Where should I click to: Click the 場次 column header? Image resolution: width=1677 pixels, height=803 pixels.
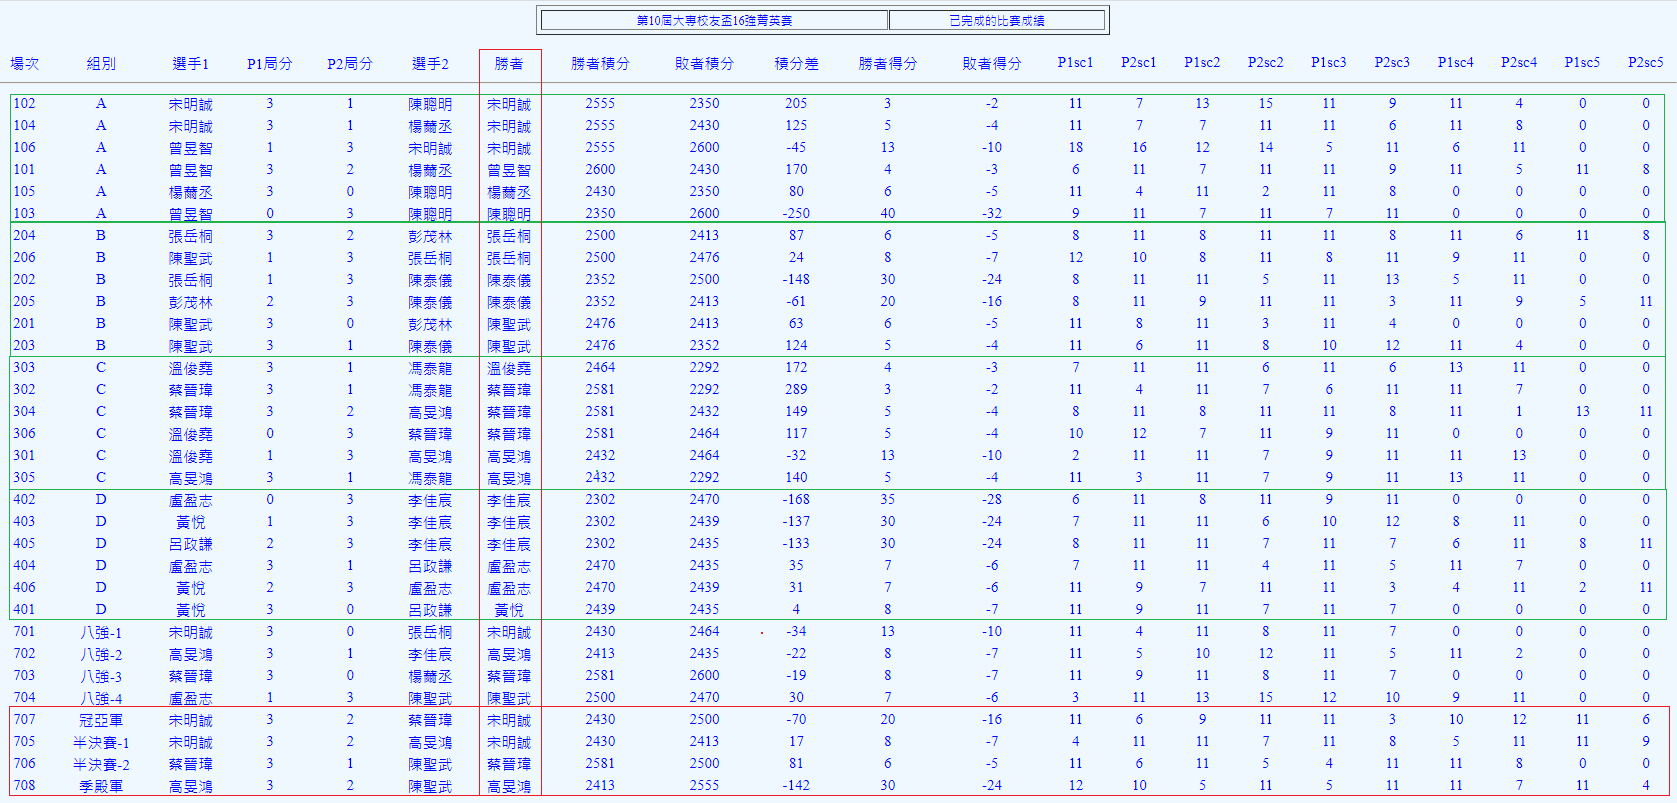click(x=25, y=63)
